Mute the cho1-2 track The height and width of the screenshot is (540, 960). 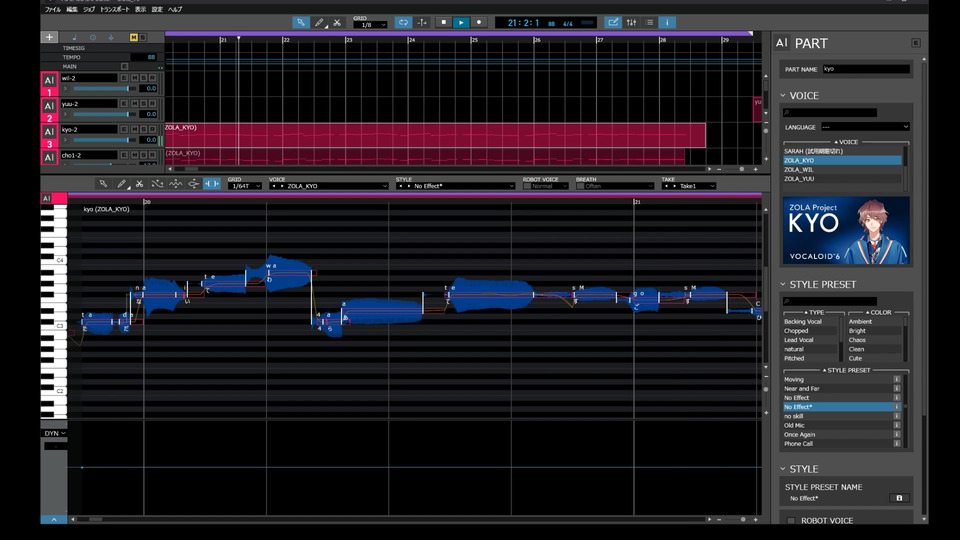pos(134,155)
